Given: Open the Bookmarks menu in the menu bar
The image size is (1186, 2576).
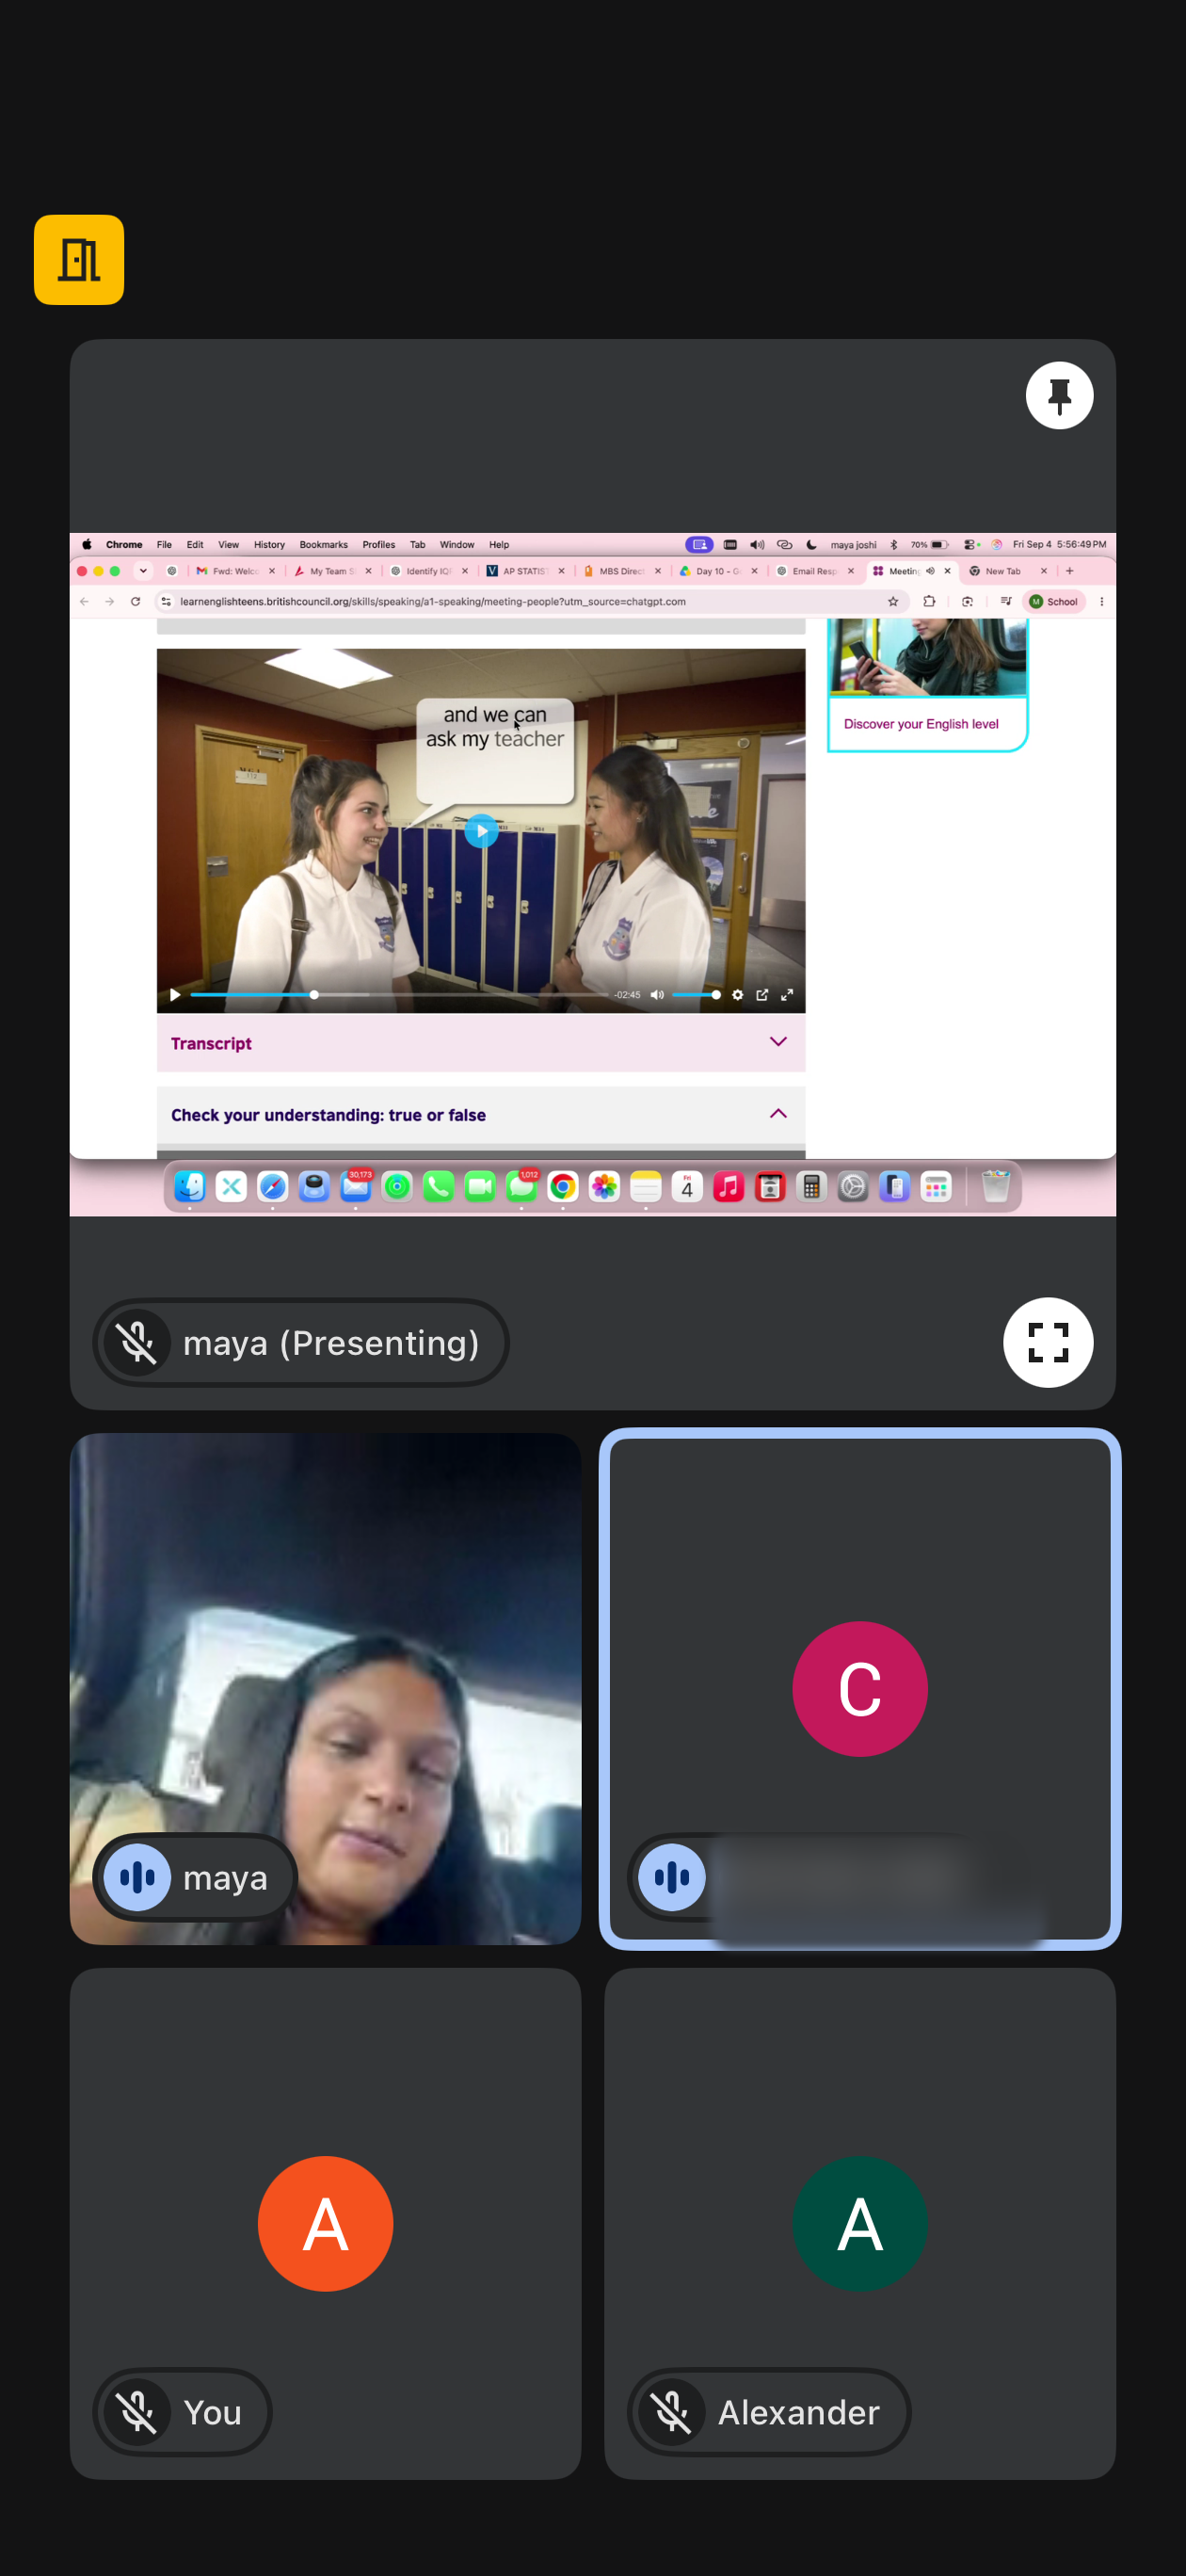Looking at the screenshot, I should (x=323, y=545).
